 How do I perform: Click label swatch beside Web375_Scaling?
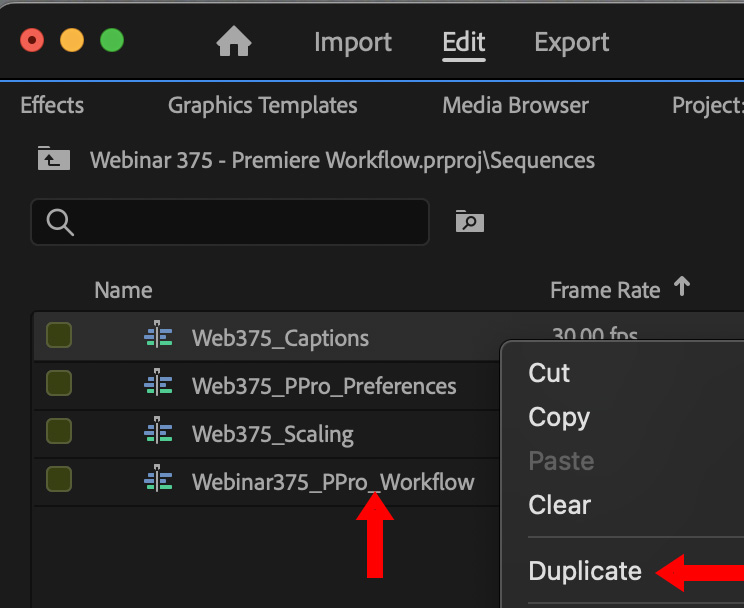tap(59, 431)
